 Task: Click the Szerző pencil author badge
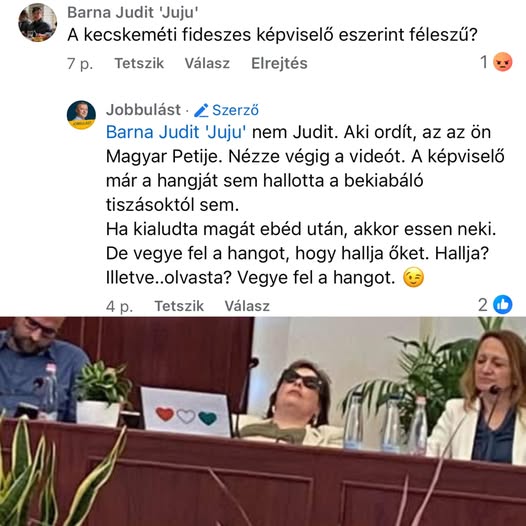tap(226, 110)
